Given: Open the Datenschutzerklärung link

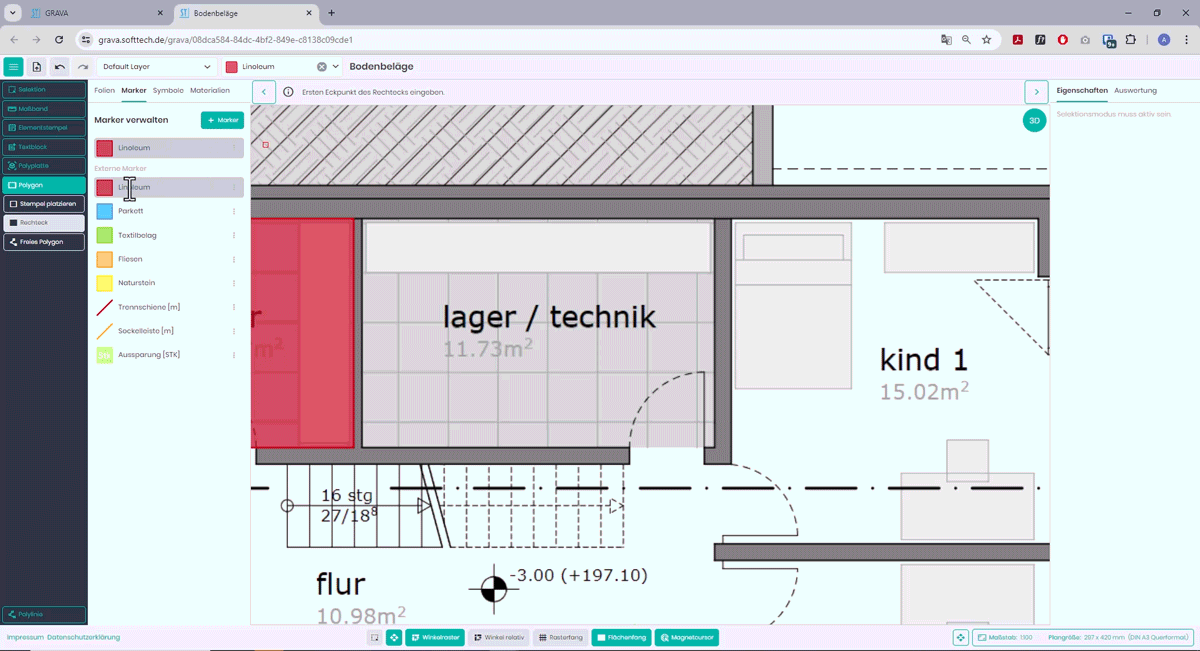Looking at the screenshot, I should (x=84, y=637).
